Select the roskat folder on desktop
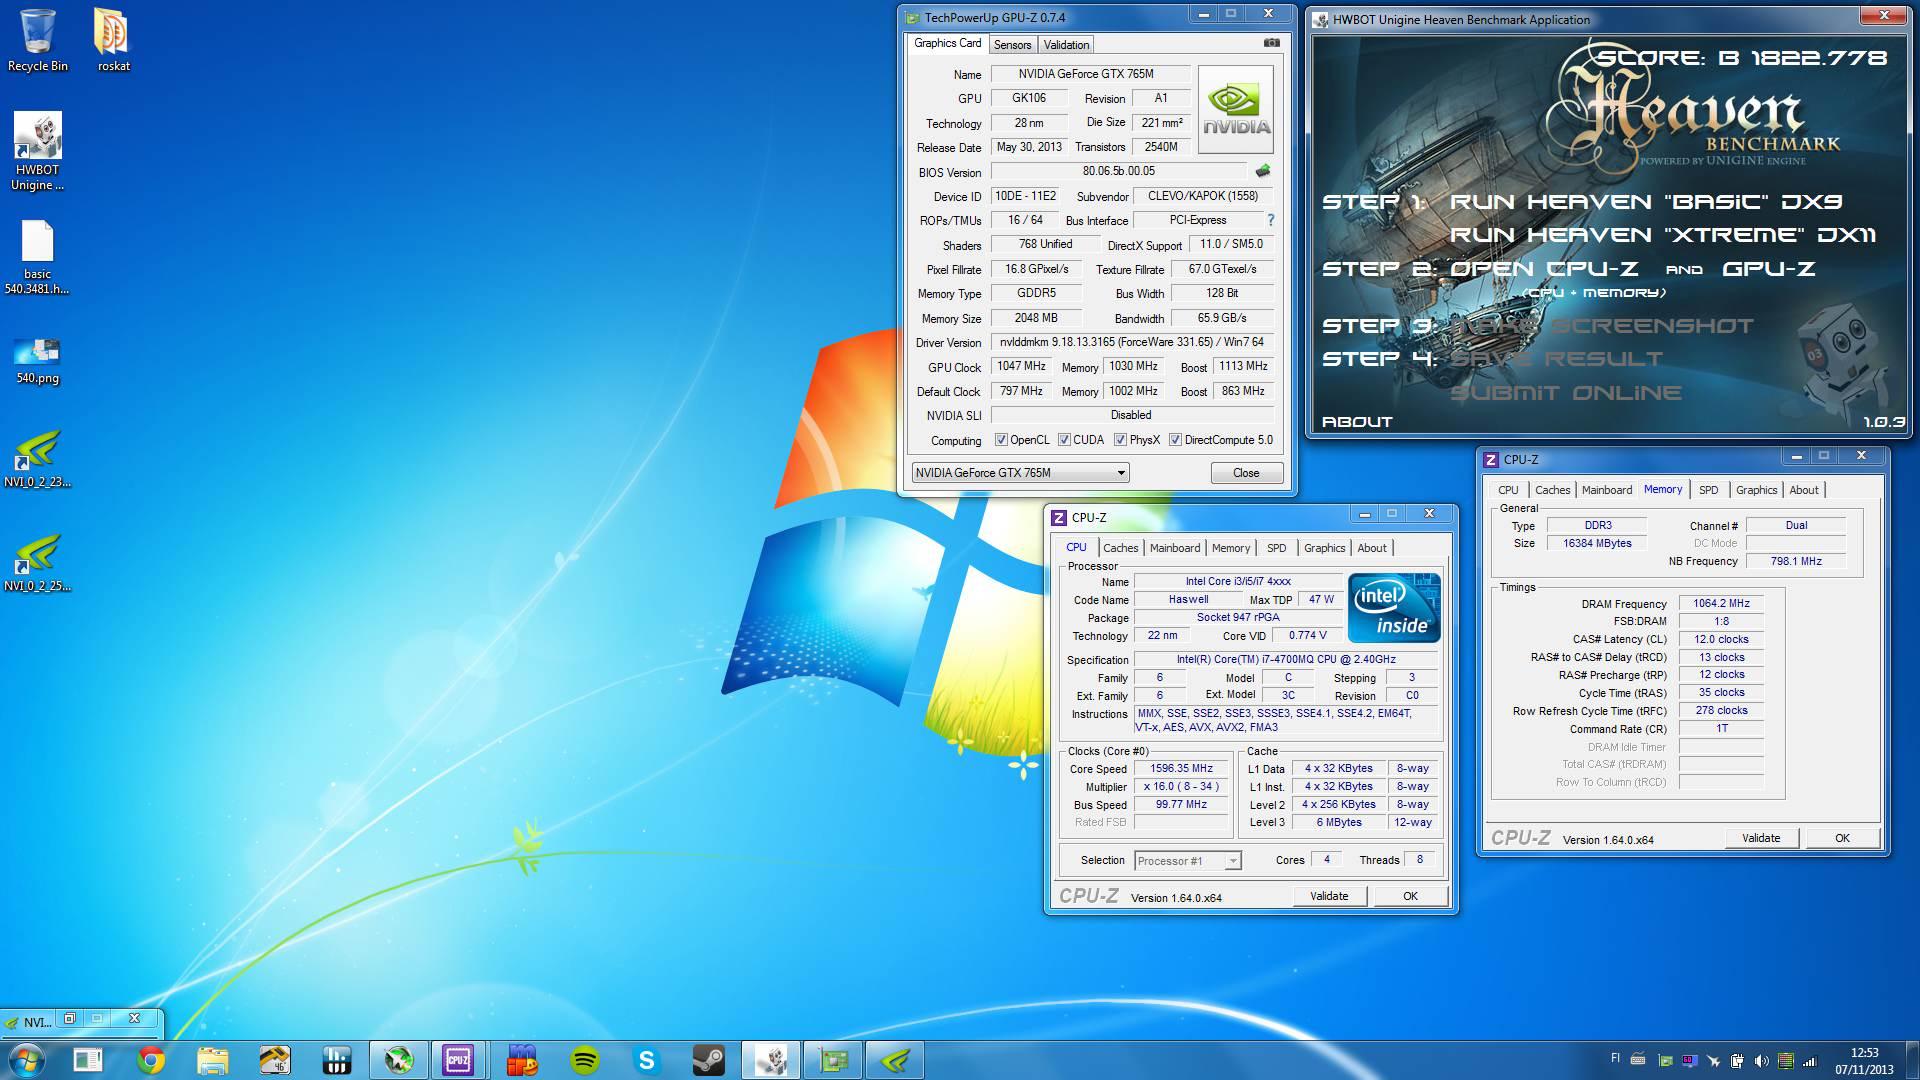Viewport: 1920px width, 1080px height. pyautogui.click(x=113, y=41)
